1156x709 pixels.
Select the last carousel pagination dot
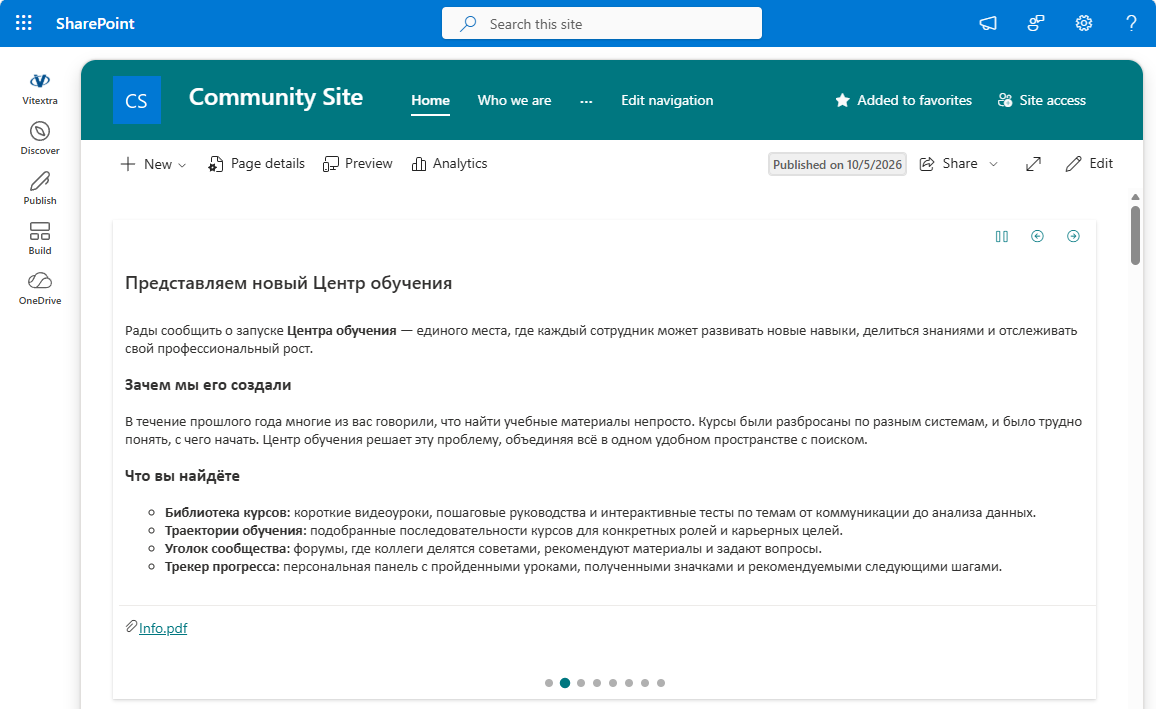pyautogui.click(x=661, y=683)
